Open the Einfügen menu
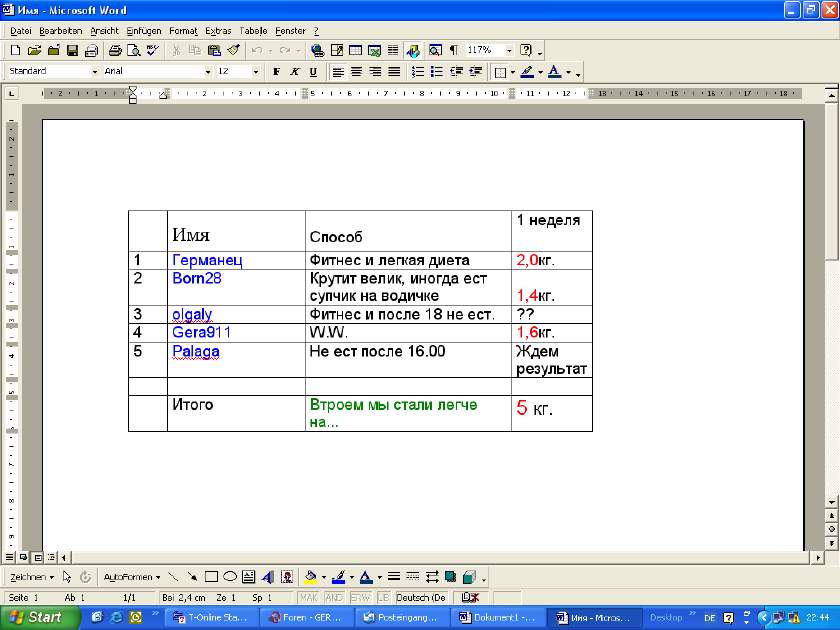 pos(143,31)
